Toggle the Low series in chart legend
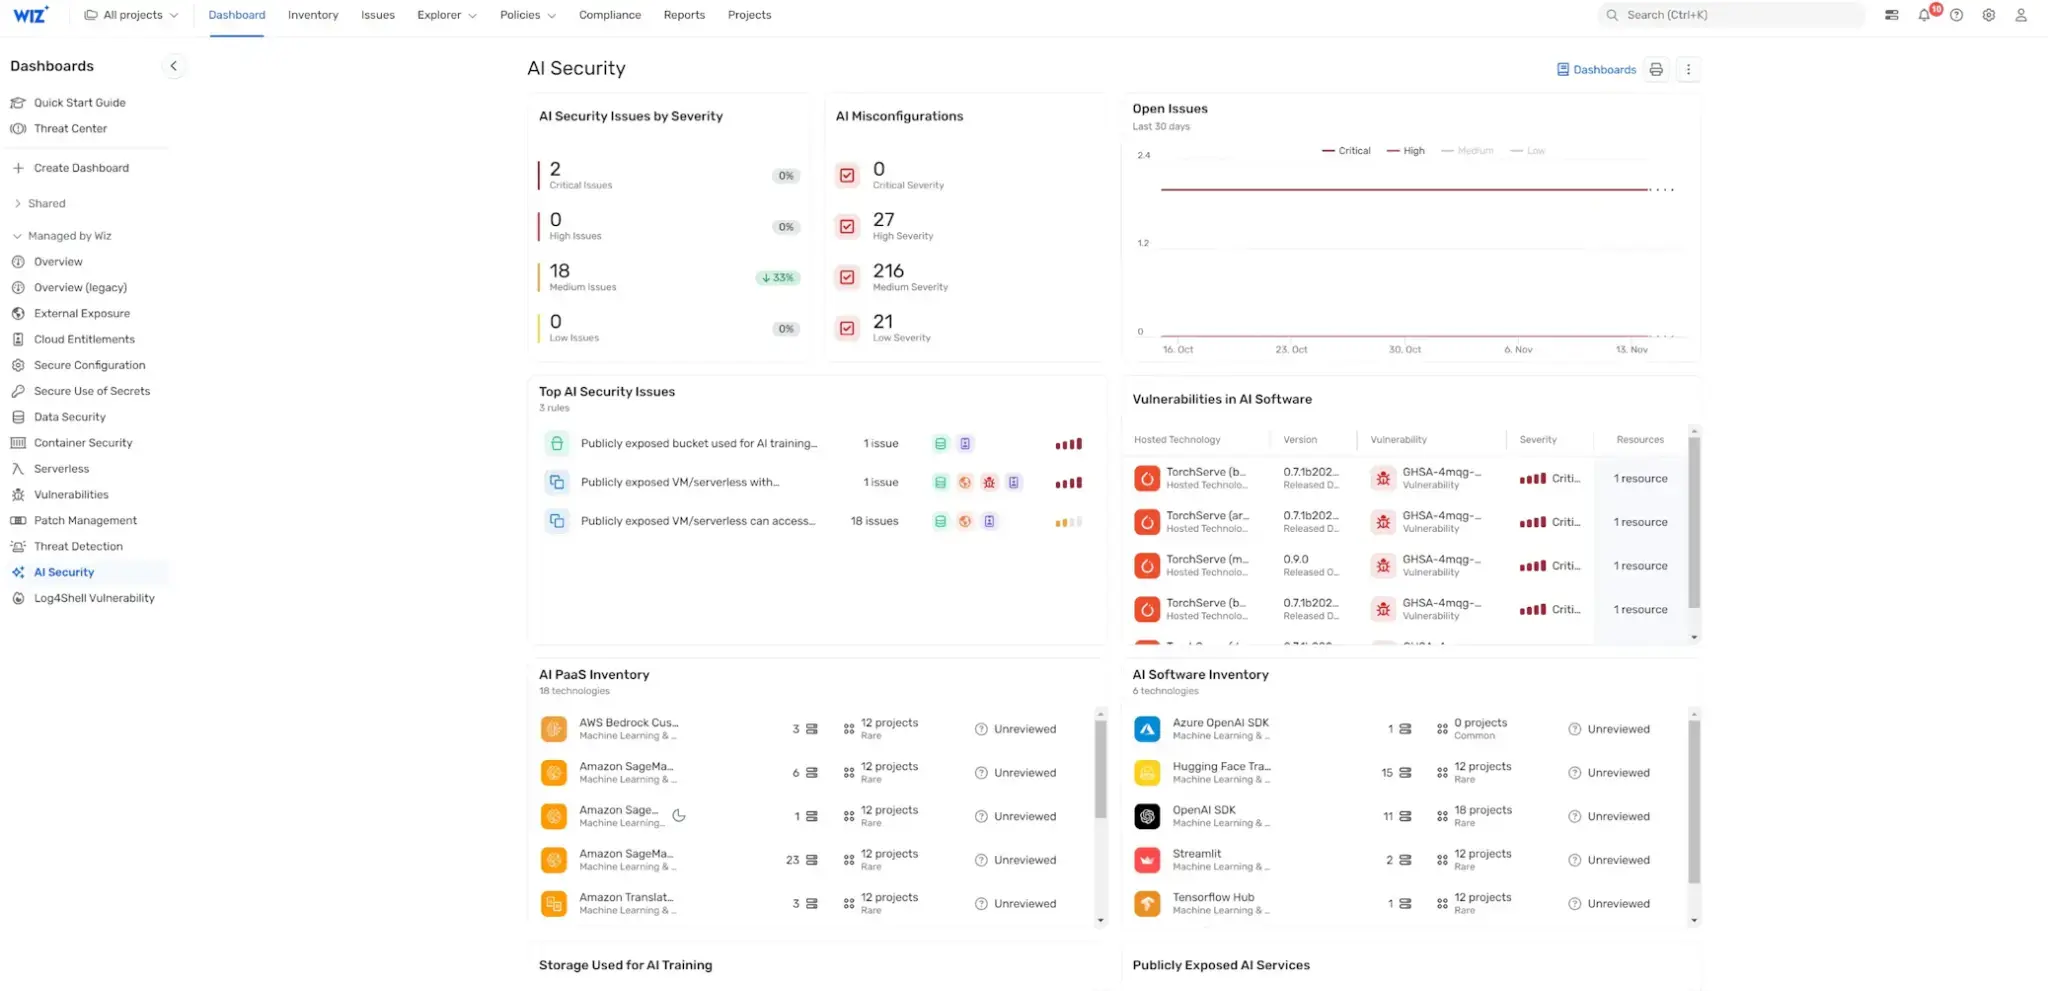 coord(1528,151)
